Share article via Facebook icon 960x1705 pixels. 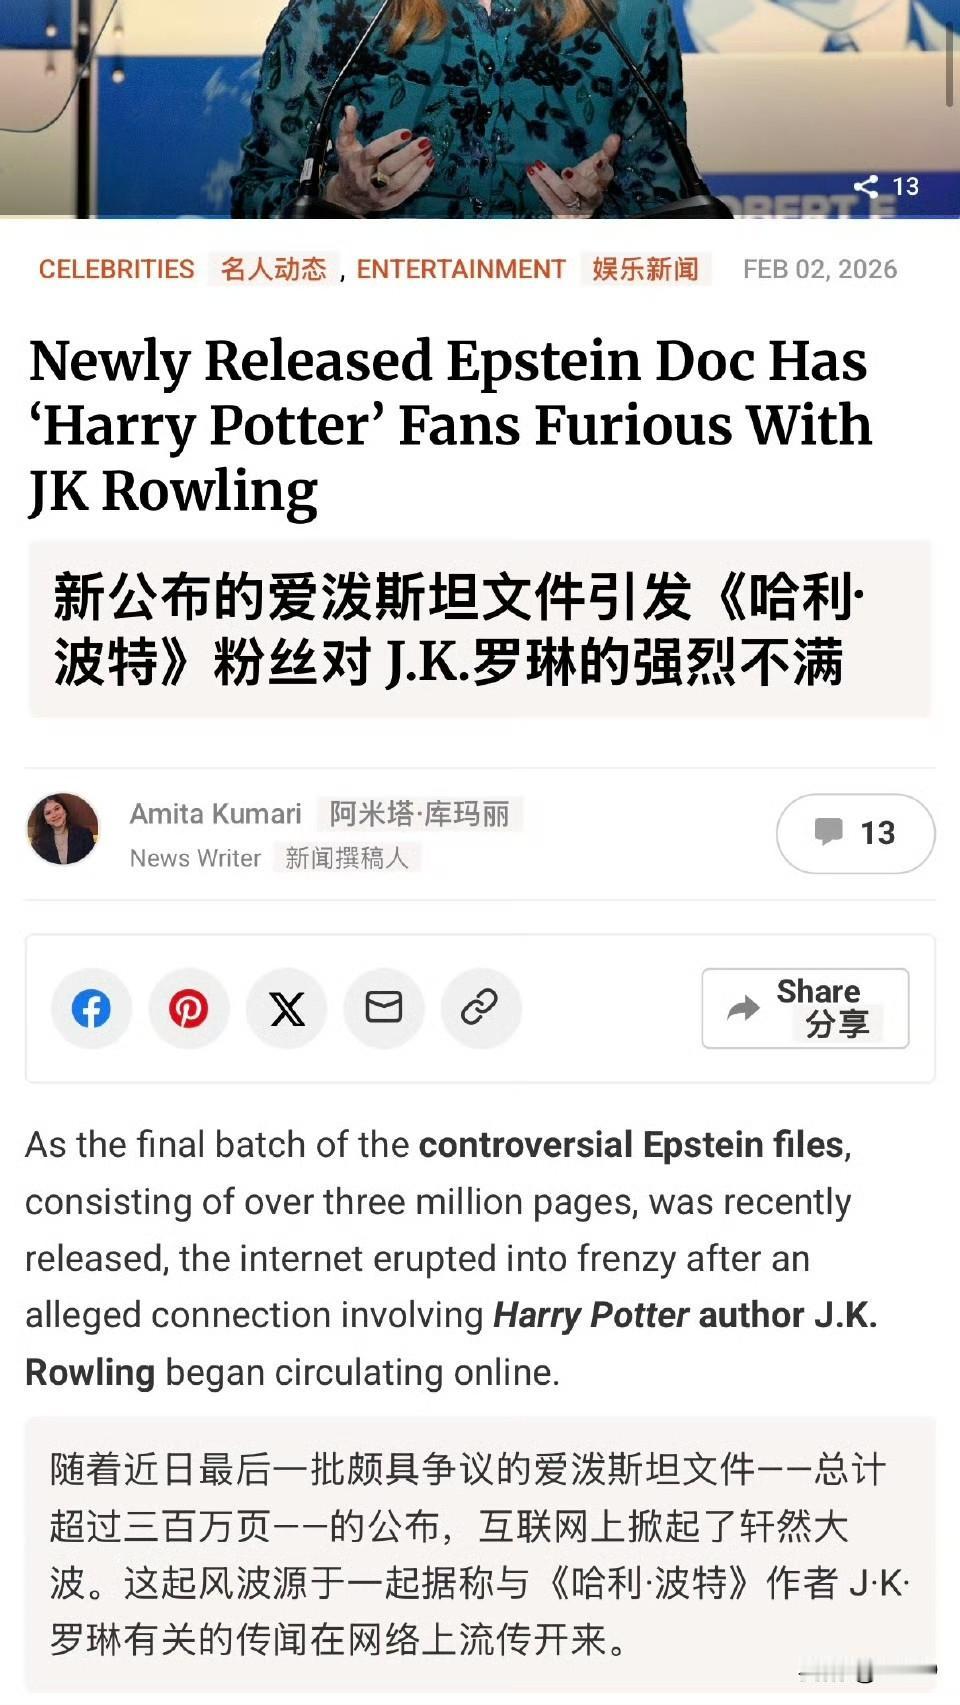(x=91, y=1008)
